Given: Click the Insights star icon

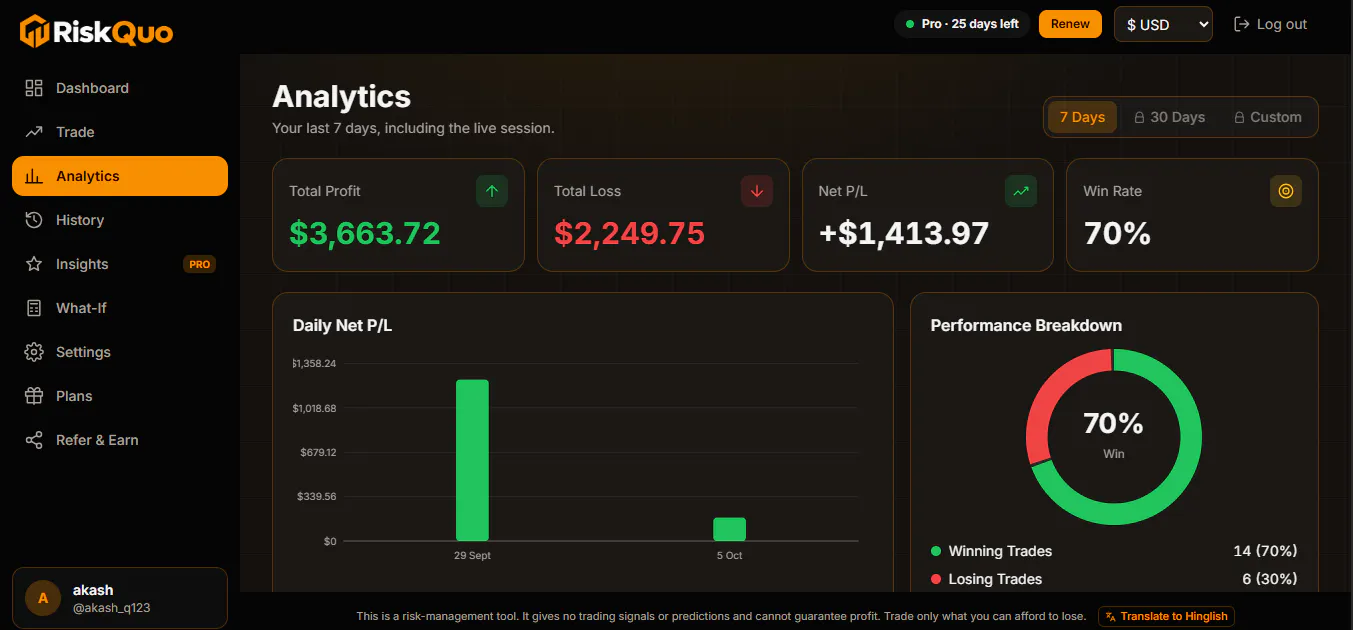Looking at the screenshot, I should point(34,264).
